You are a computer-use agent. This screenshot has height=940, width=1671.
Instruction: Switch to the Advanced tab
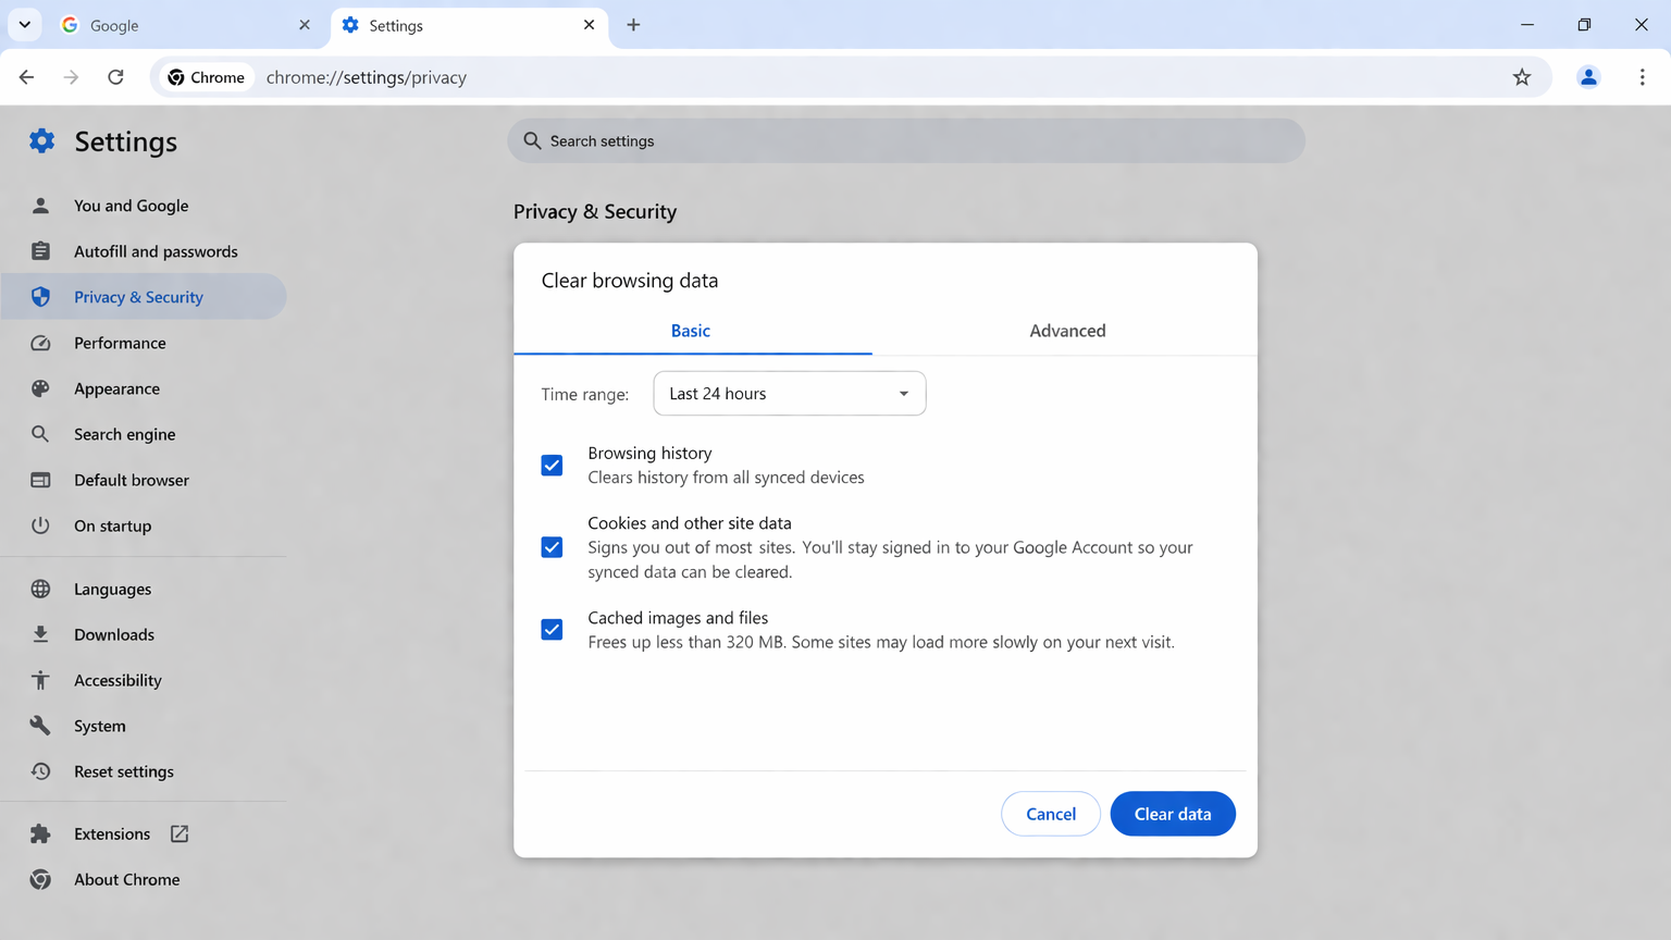(x=1066, y=331)
